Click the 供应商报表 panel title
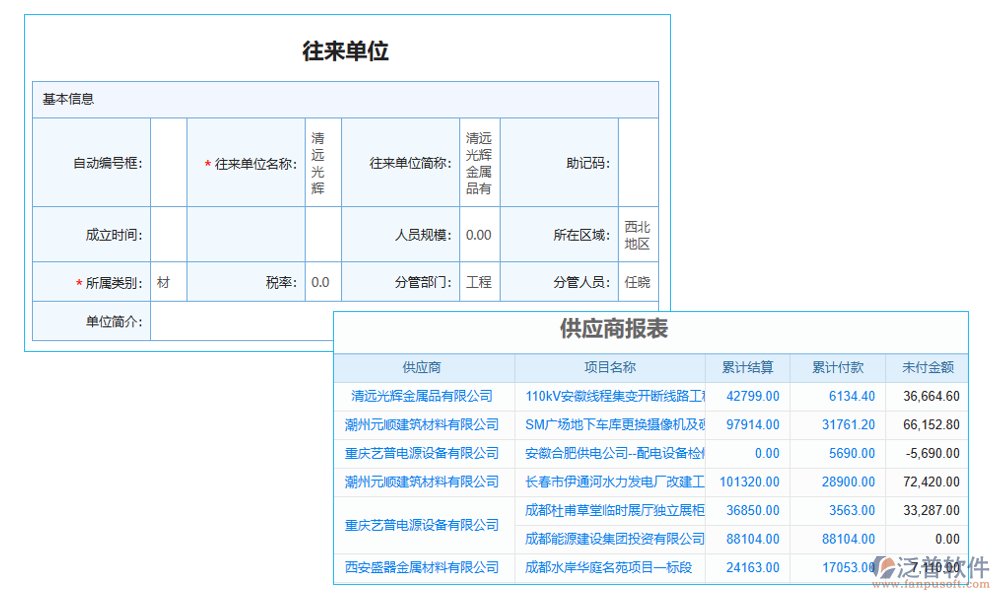1000x600 pixels. [614, 330]
